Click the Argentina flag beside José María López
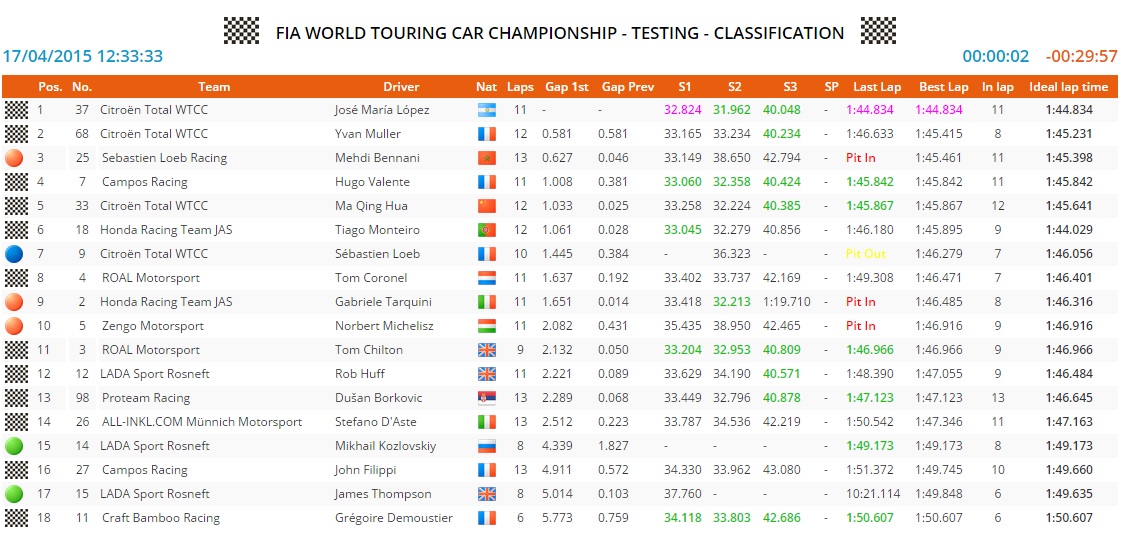1123x537 pixels. 487,110
